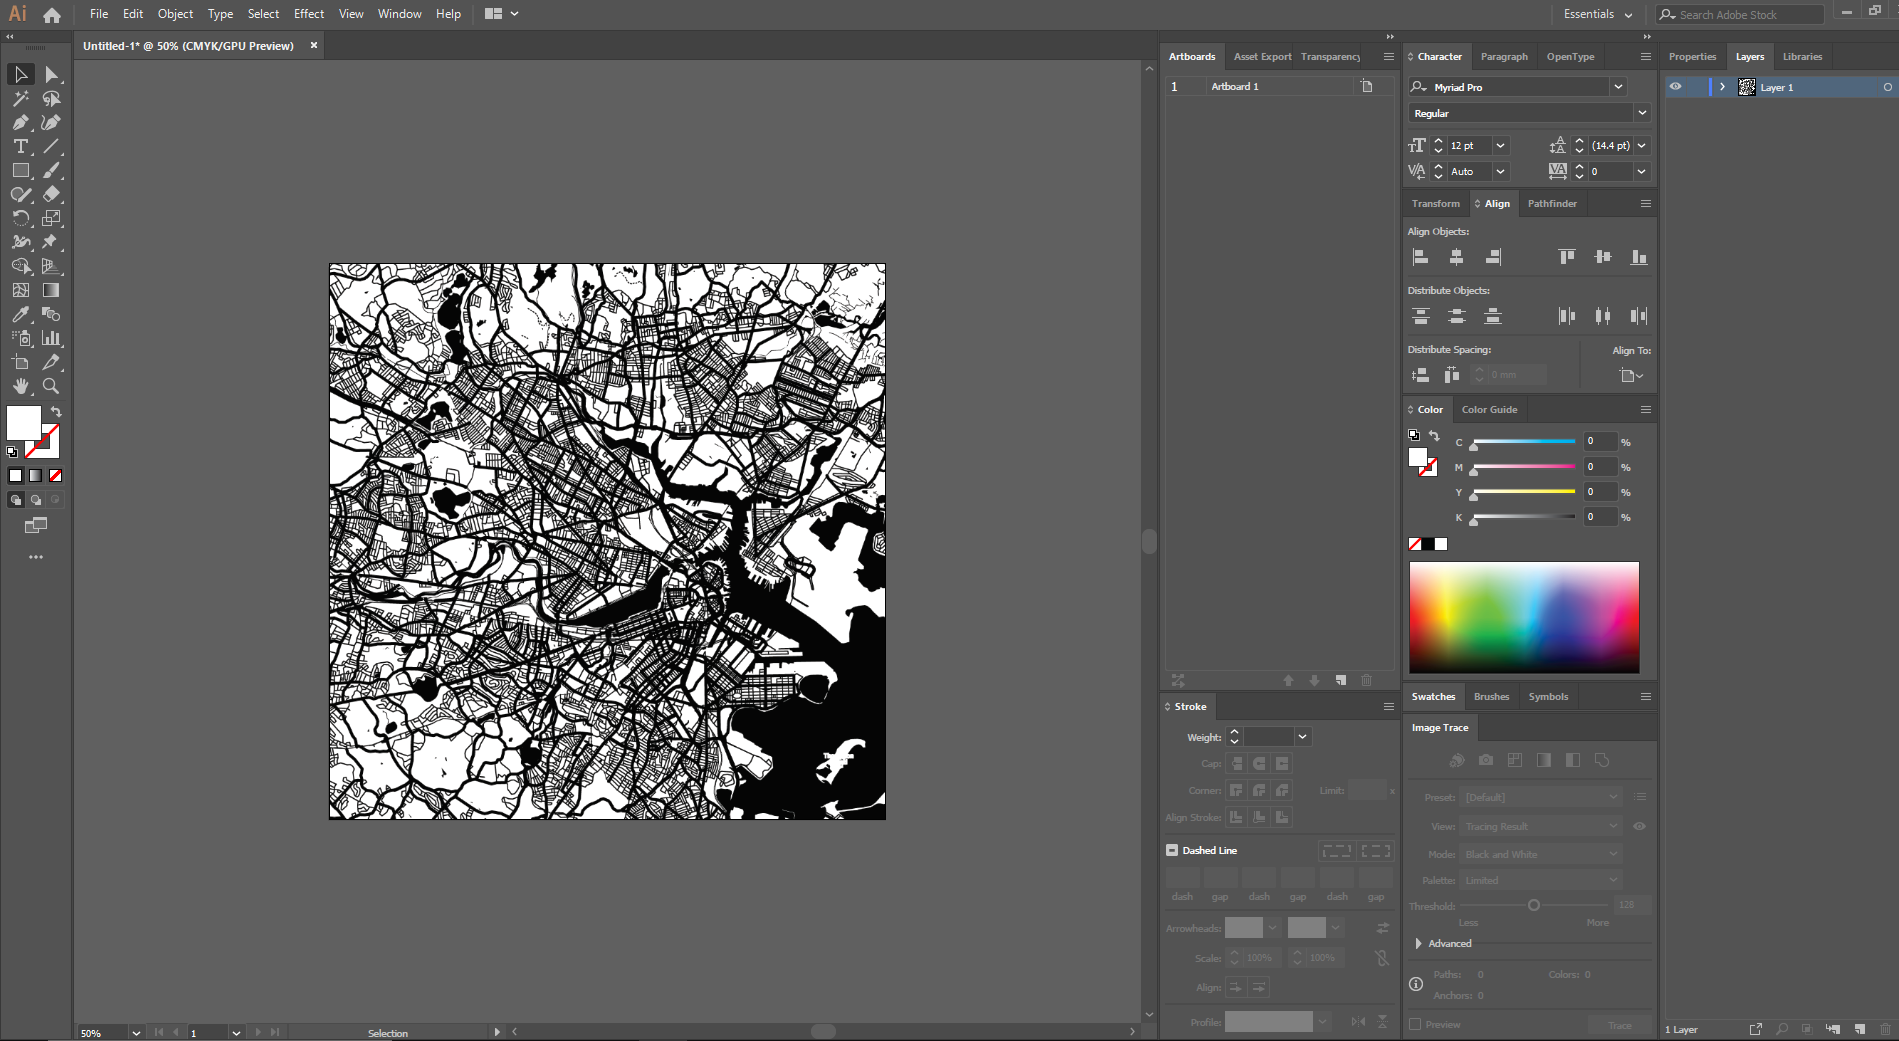The image size is (1899, 1041).
Task: Click the Horizontal Align Center icon
Action: (1457, 256)
